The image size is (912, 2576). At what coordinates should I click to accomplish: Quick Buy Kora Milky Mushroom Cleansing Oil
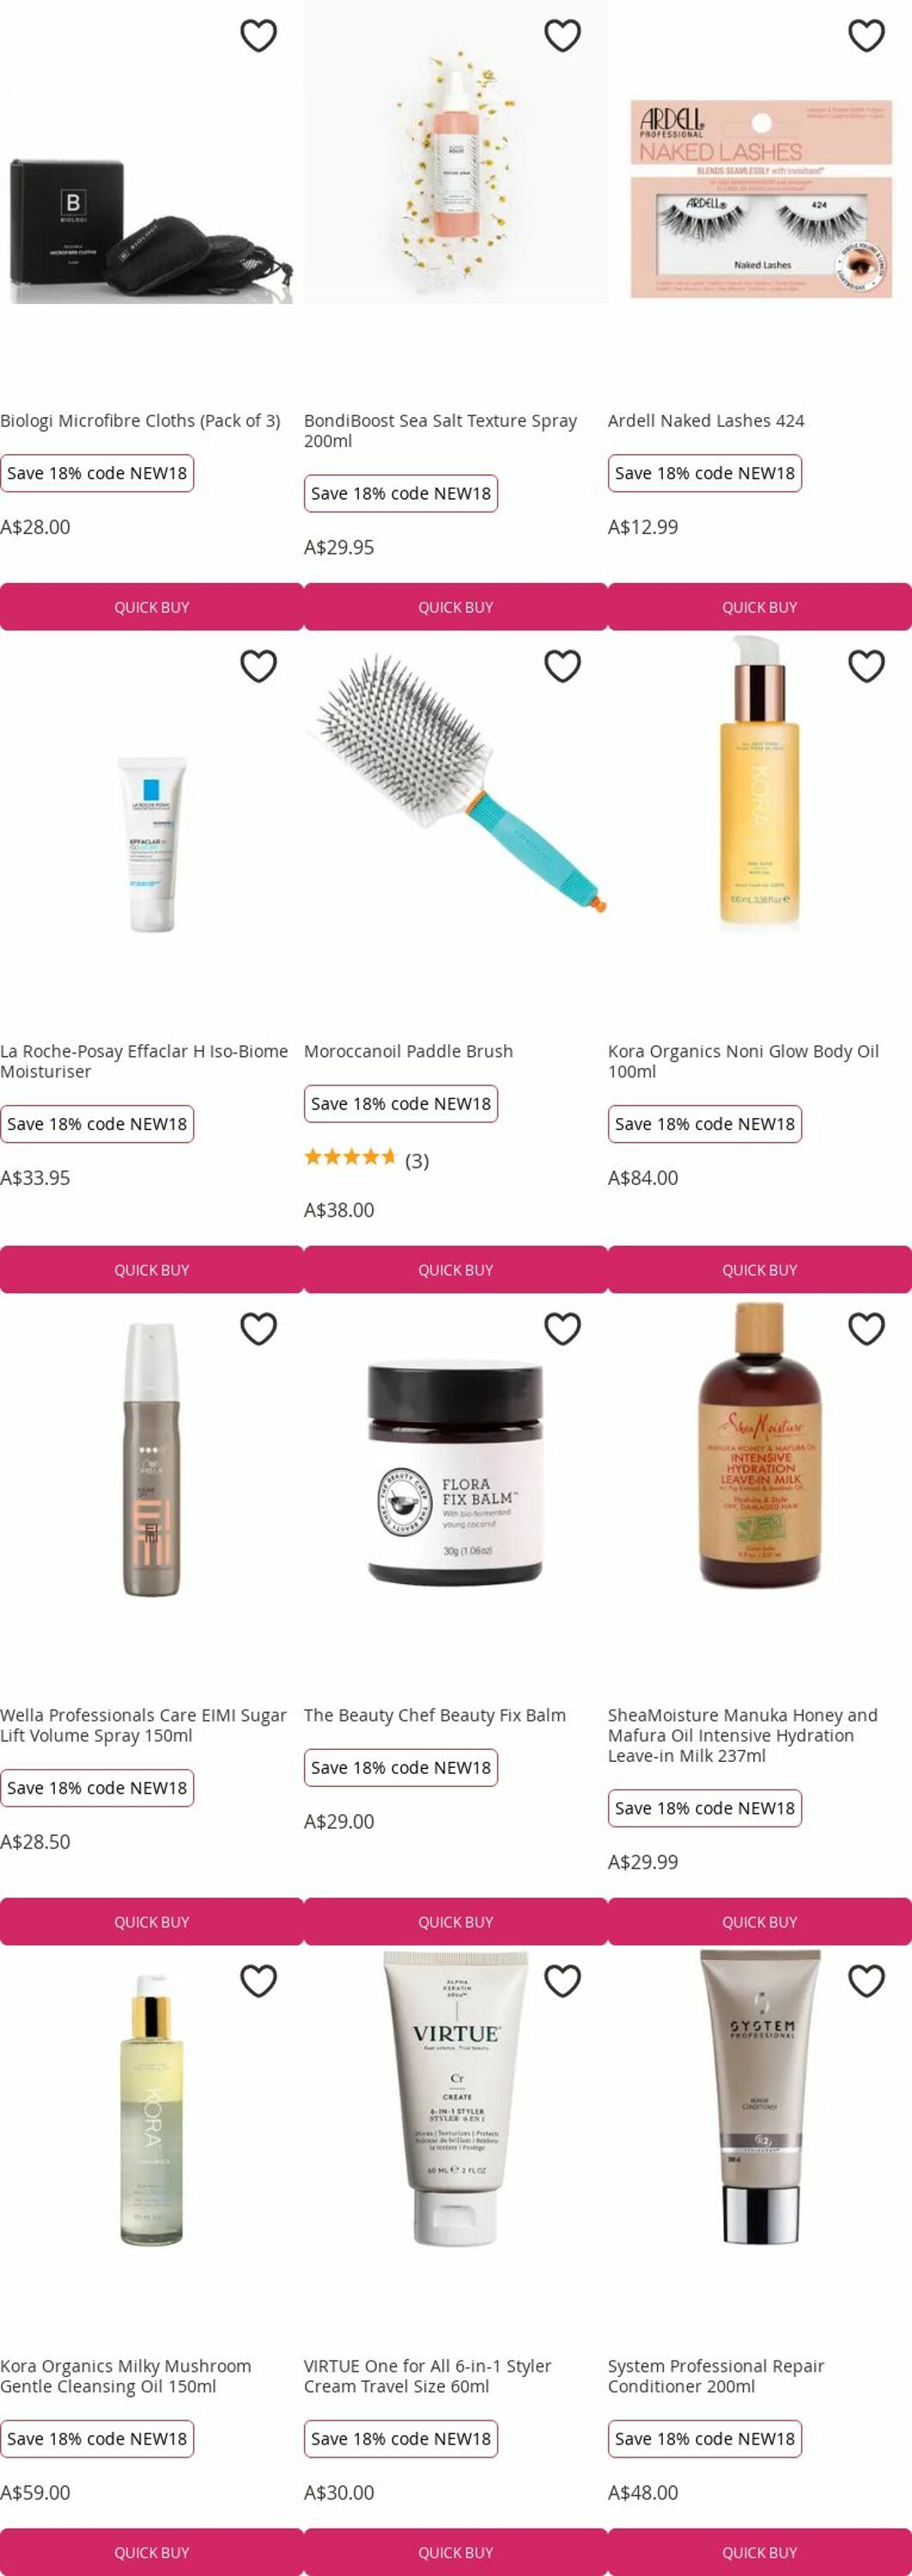pyautogui.click(x=152, y=2552)
